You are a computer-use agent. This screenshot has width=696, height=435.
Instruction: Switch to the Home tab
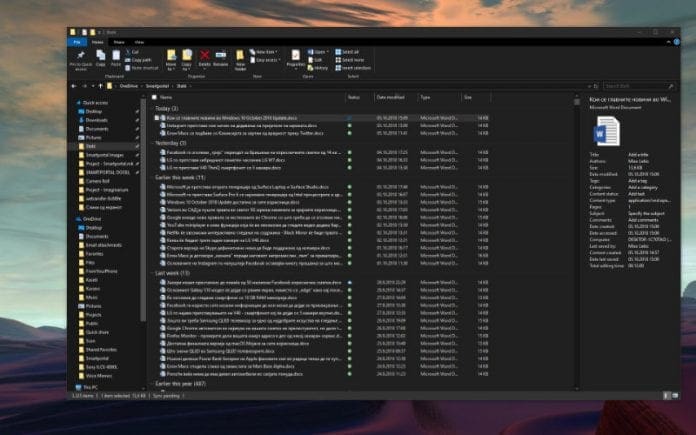click(98, 42)
